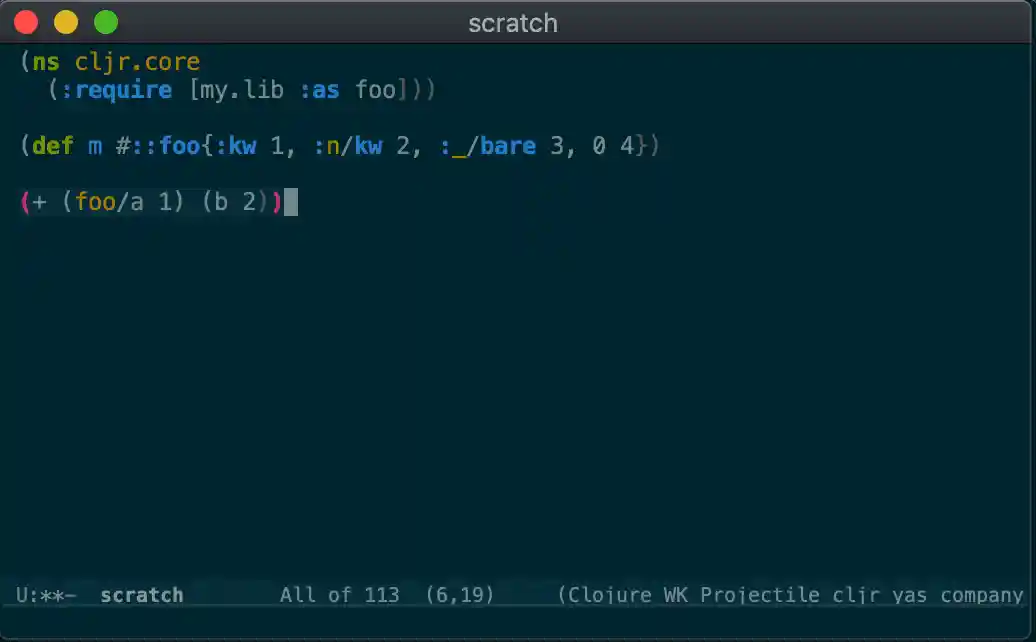Place cursor on the ns keyword
This screenshot has width=1036, height=642.
[x=46, y=62]
